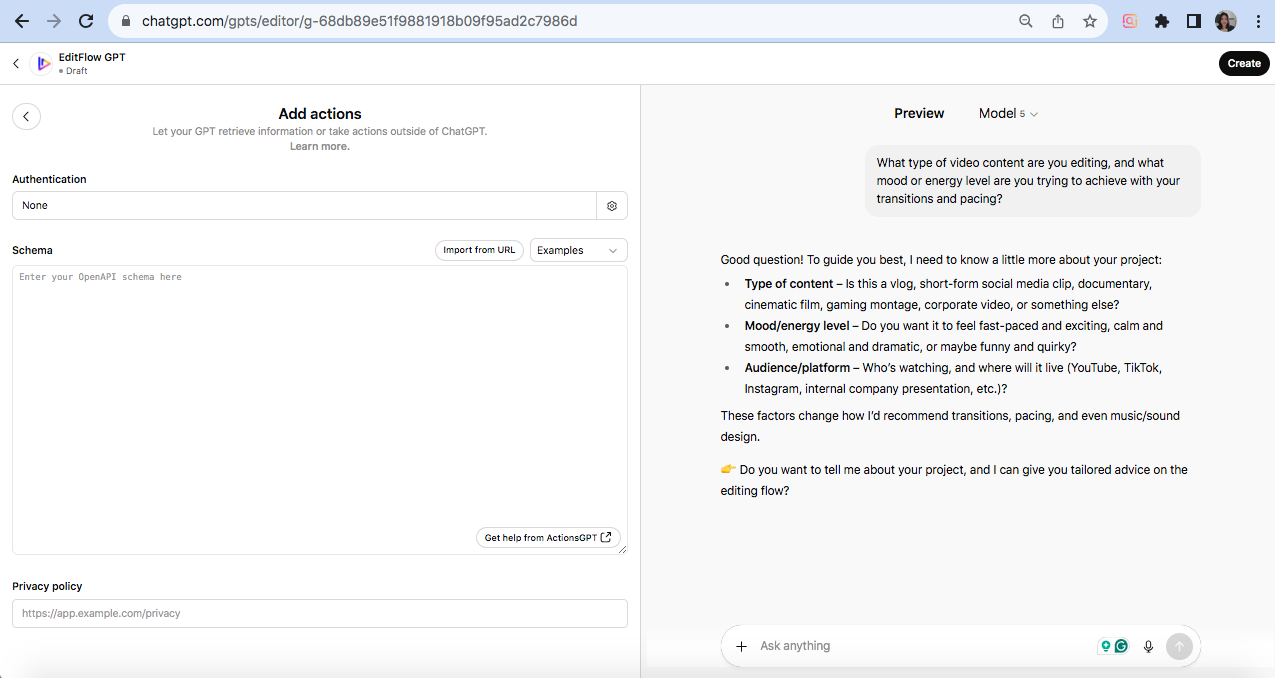Open the Model selector dropdown

[x=1008, y=114]
